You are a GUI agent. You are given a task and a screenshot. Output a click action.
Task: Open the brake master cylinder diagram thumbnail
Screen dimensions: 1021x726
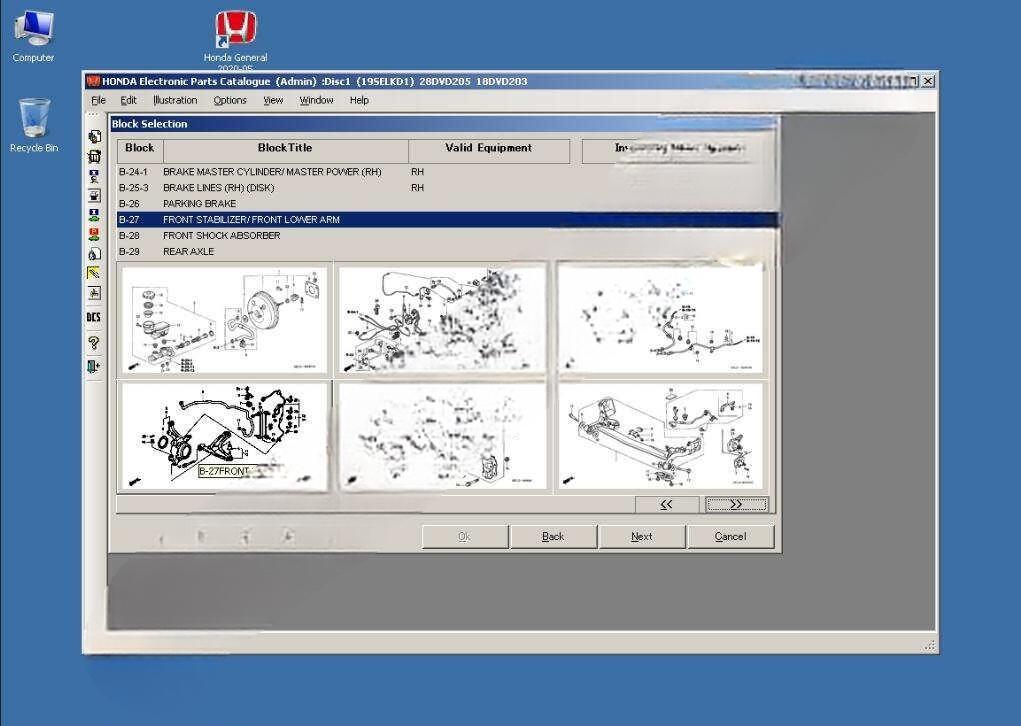tap(225, 320)
